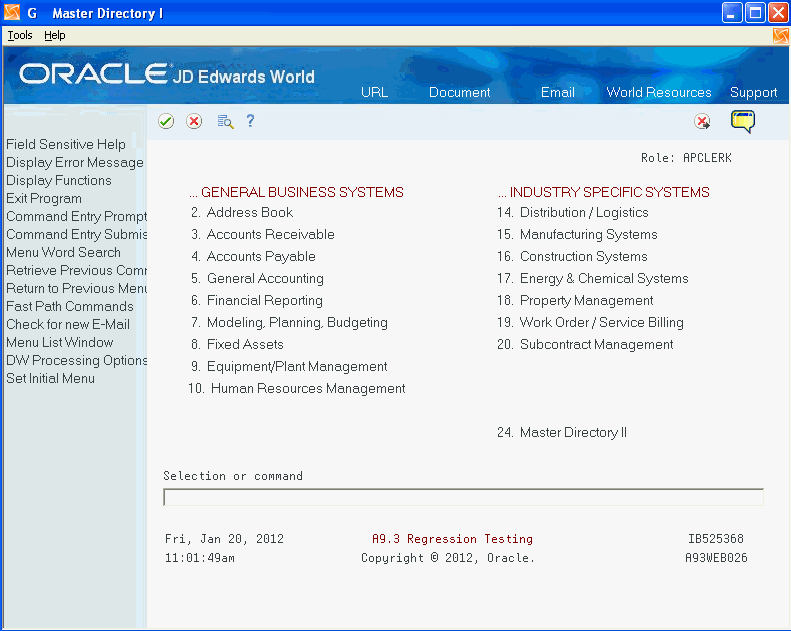The image size is (791, 631).
Task: Click the red X exit icon at right
Action: pyautogui.click(x=702, y=121)
